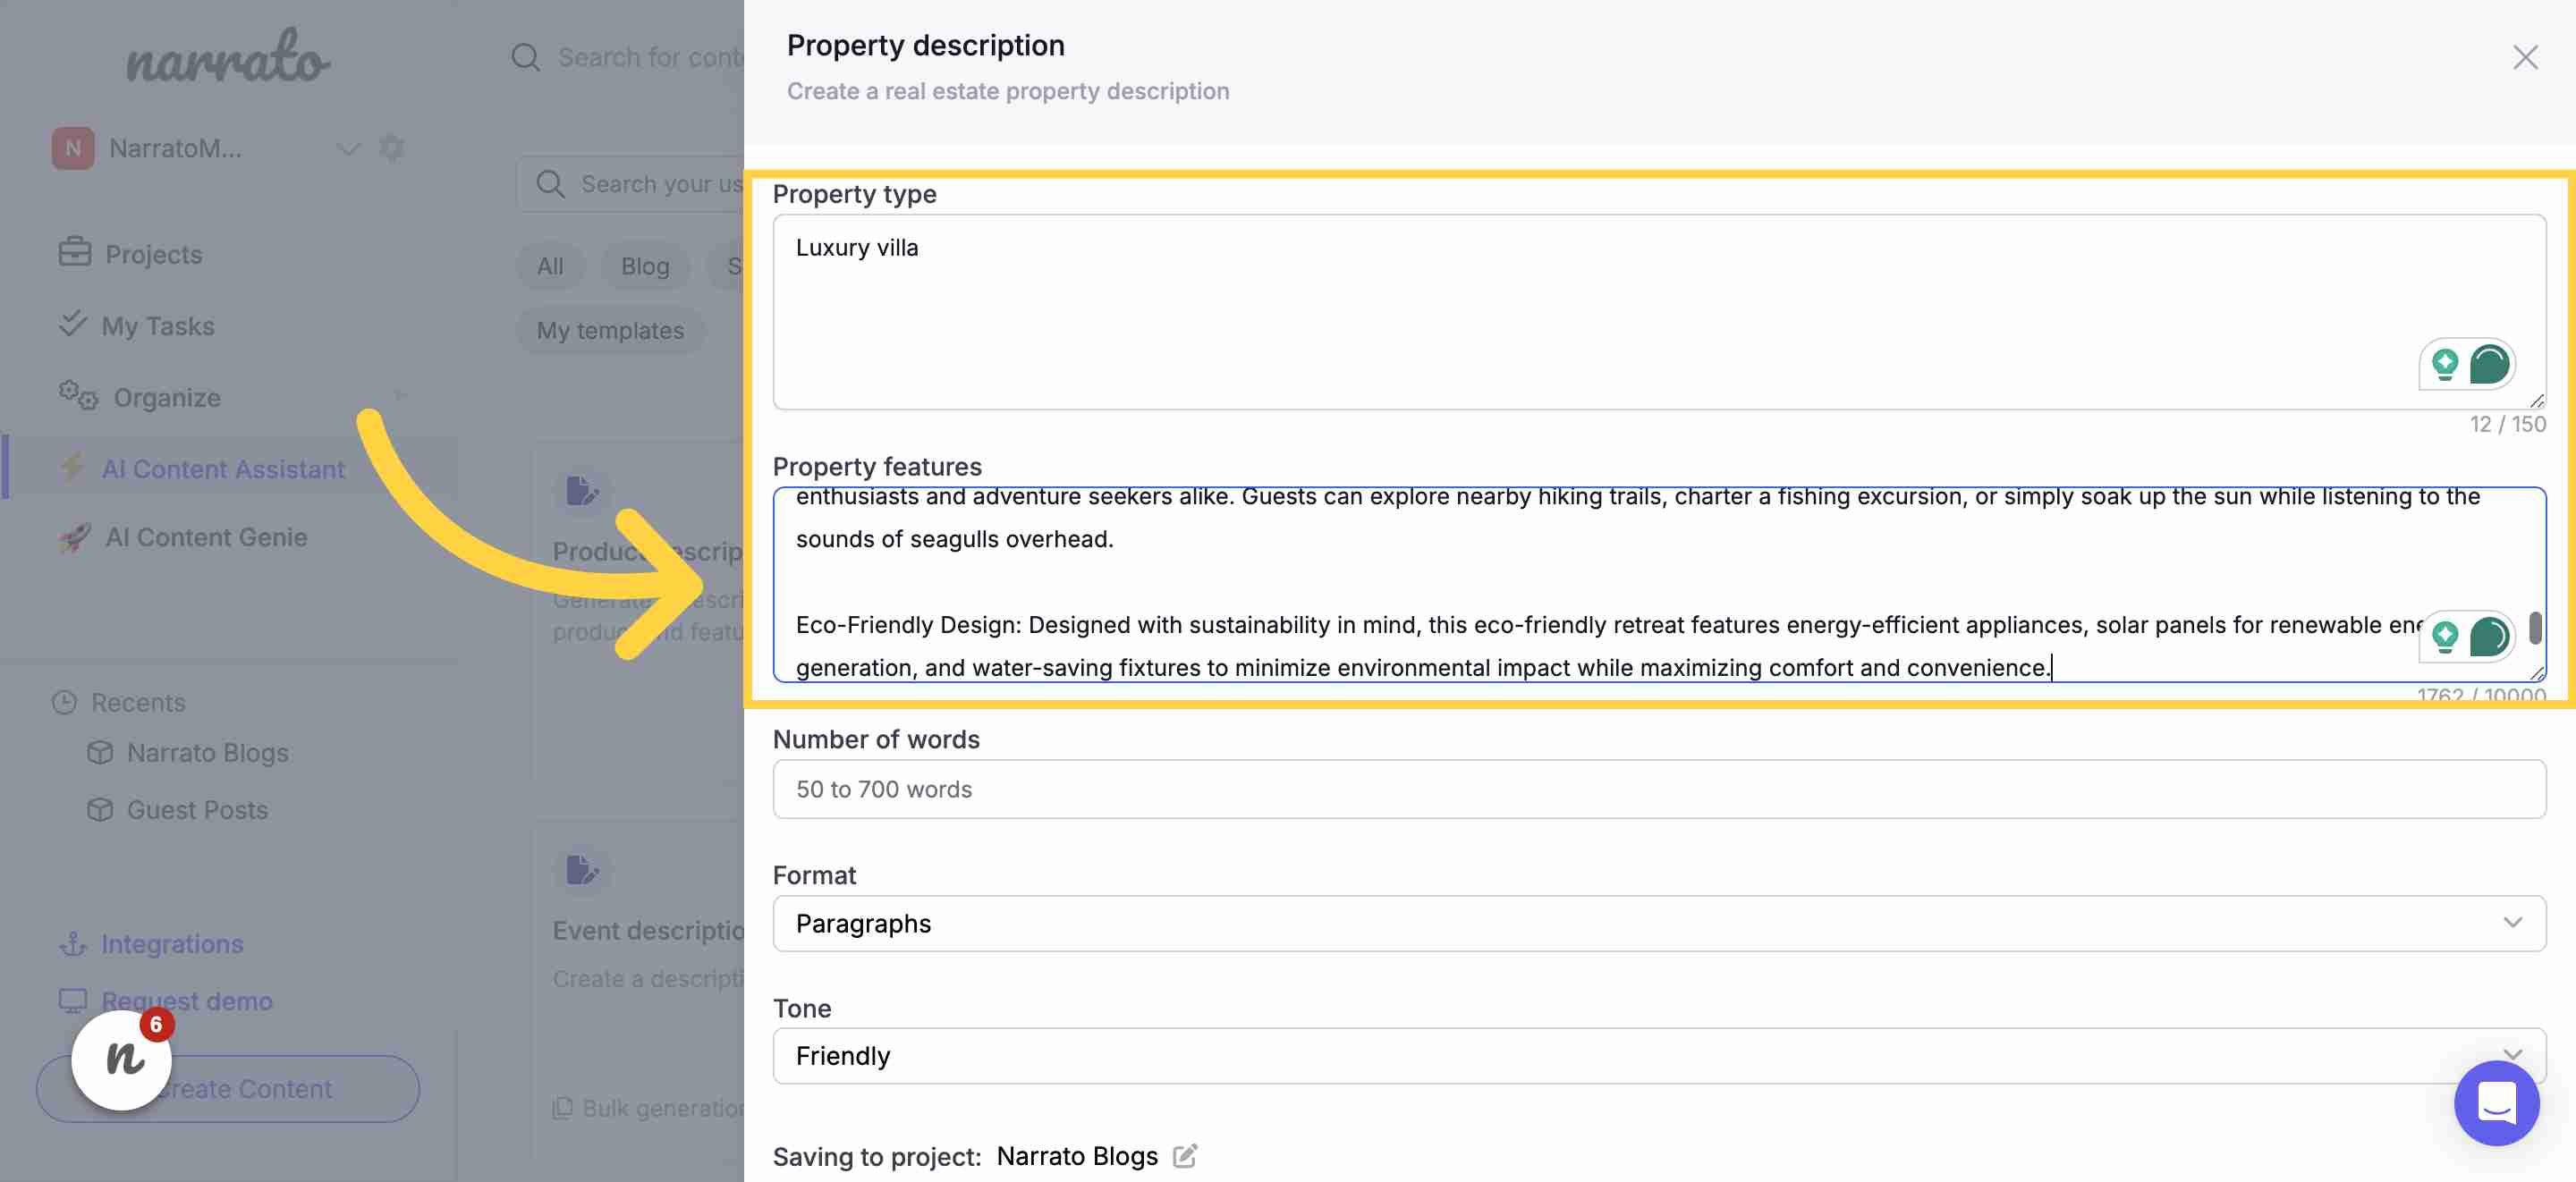Open the Integrations link
This screenshot has height=1182, width=2576.
tap(172, 943)
